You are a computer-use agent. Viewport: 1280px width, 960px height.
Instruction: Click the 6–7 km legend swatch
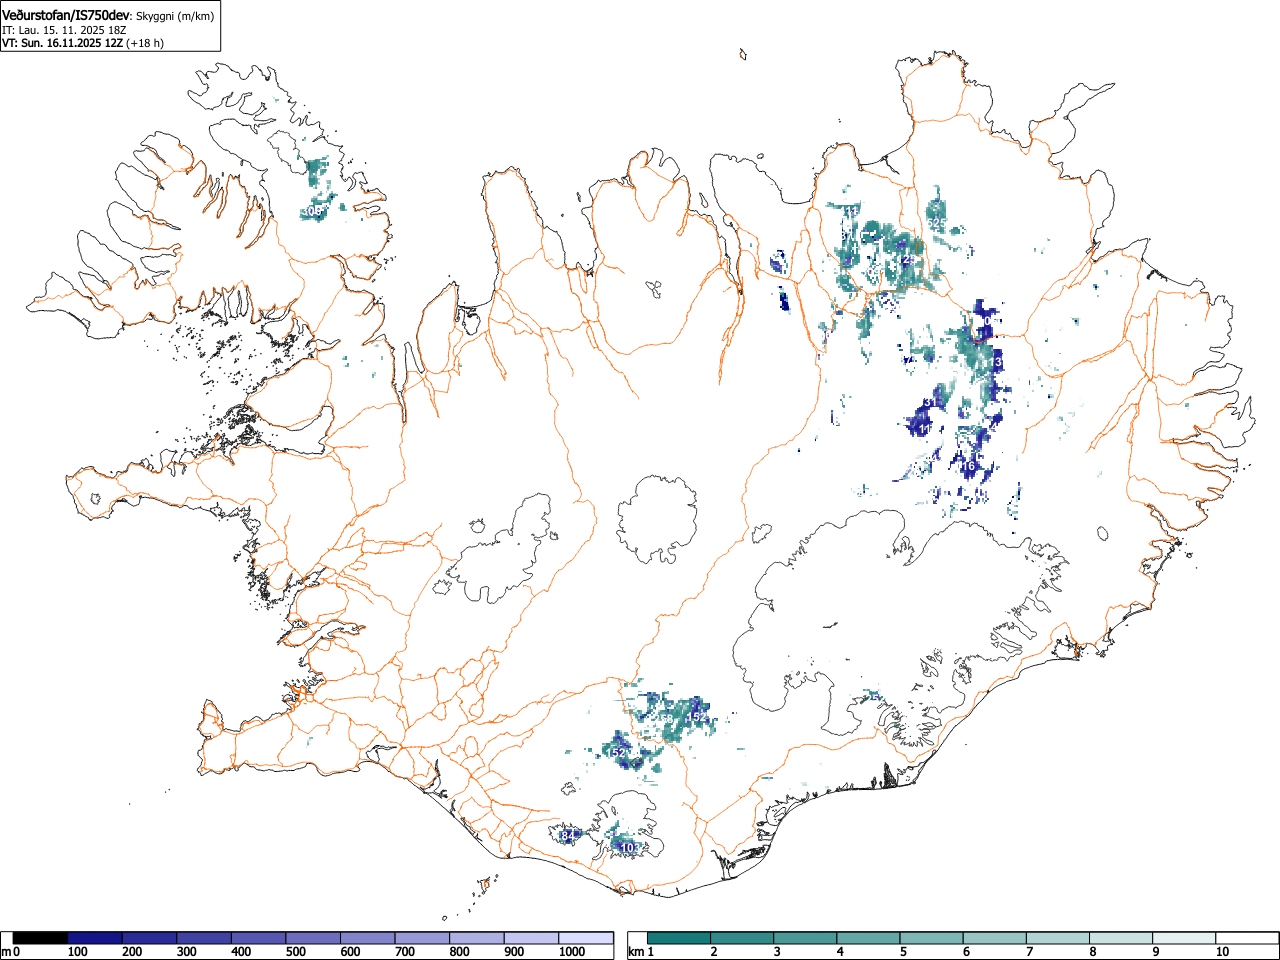pos(994,938)
